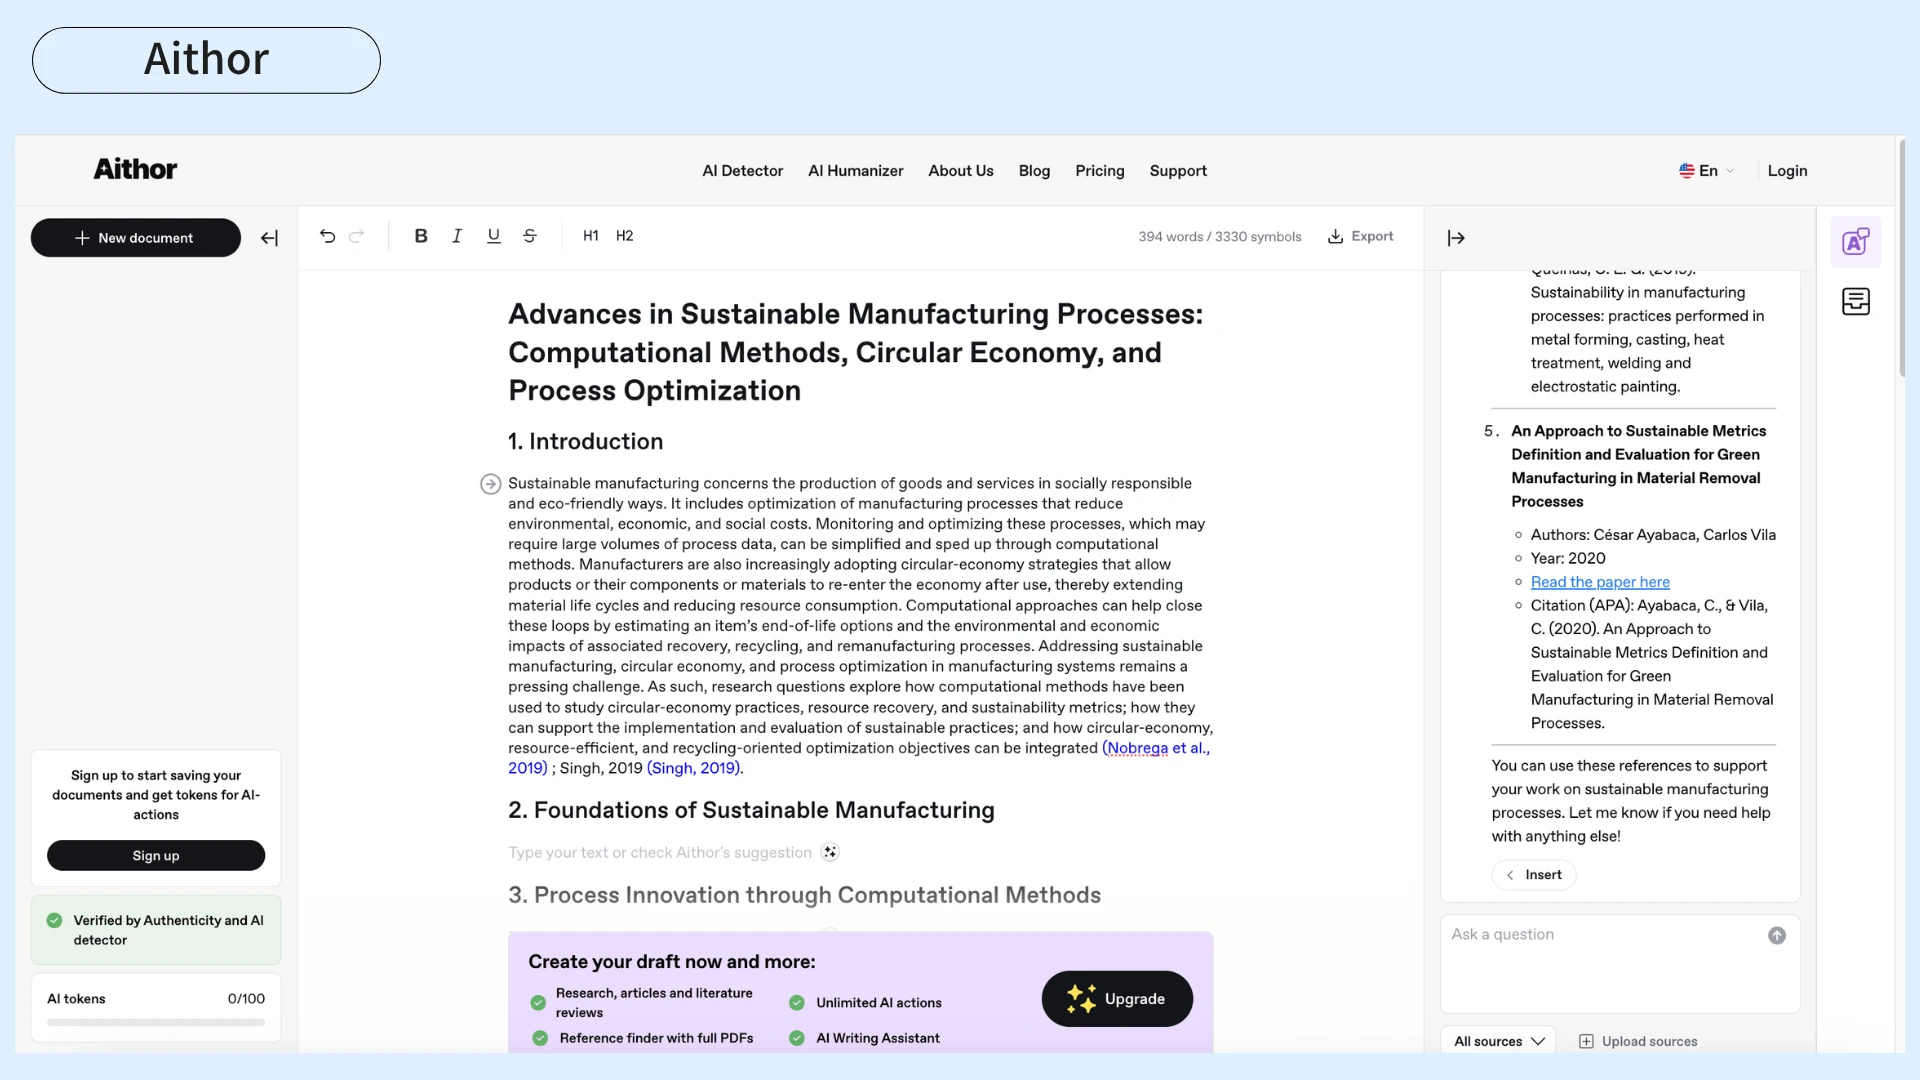This screenshot has height=1080, width=1920.
Task: Collapse reference details with the back chevron
Action: (x=1511, y=875)
